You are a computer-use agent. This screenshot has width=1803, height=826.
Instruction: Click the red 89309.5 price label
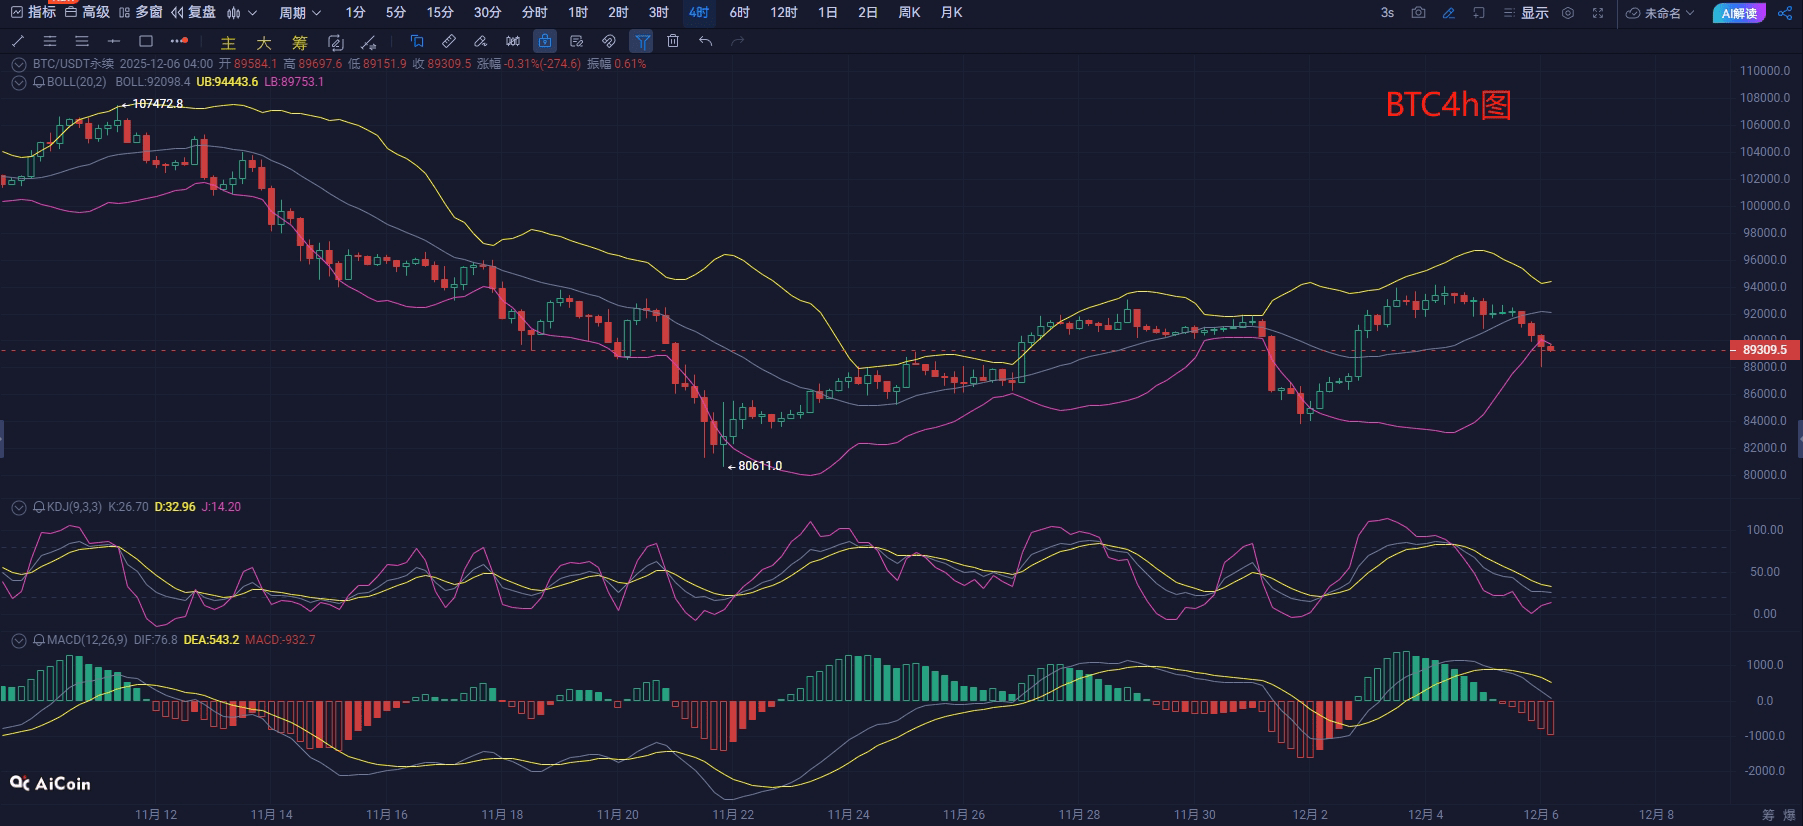coord(1764,350)
